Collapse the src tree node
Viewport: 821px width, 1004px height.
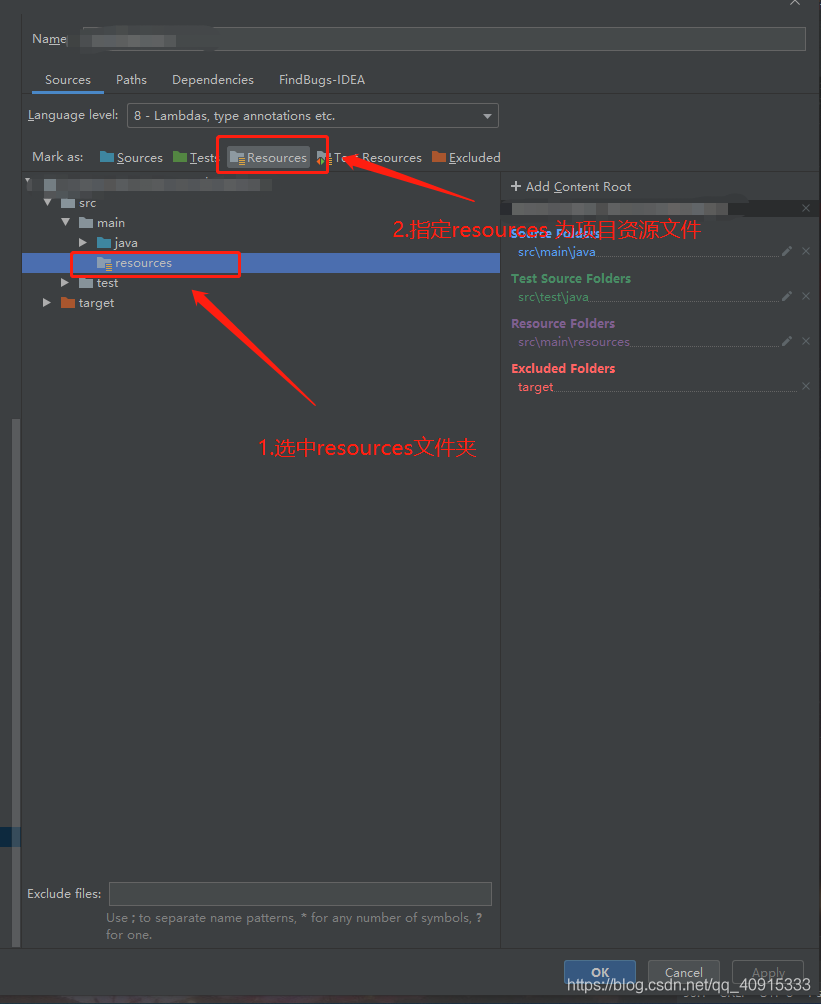(47, 202)
